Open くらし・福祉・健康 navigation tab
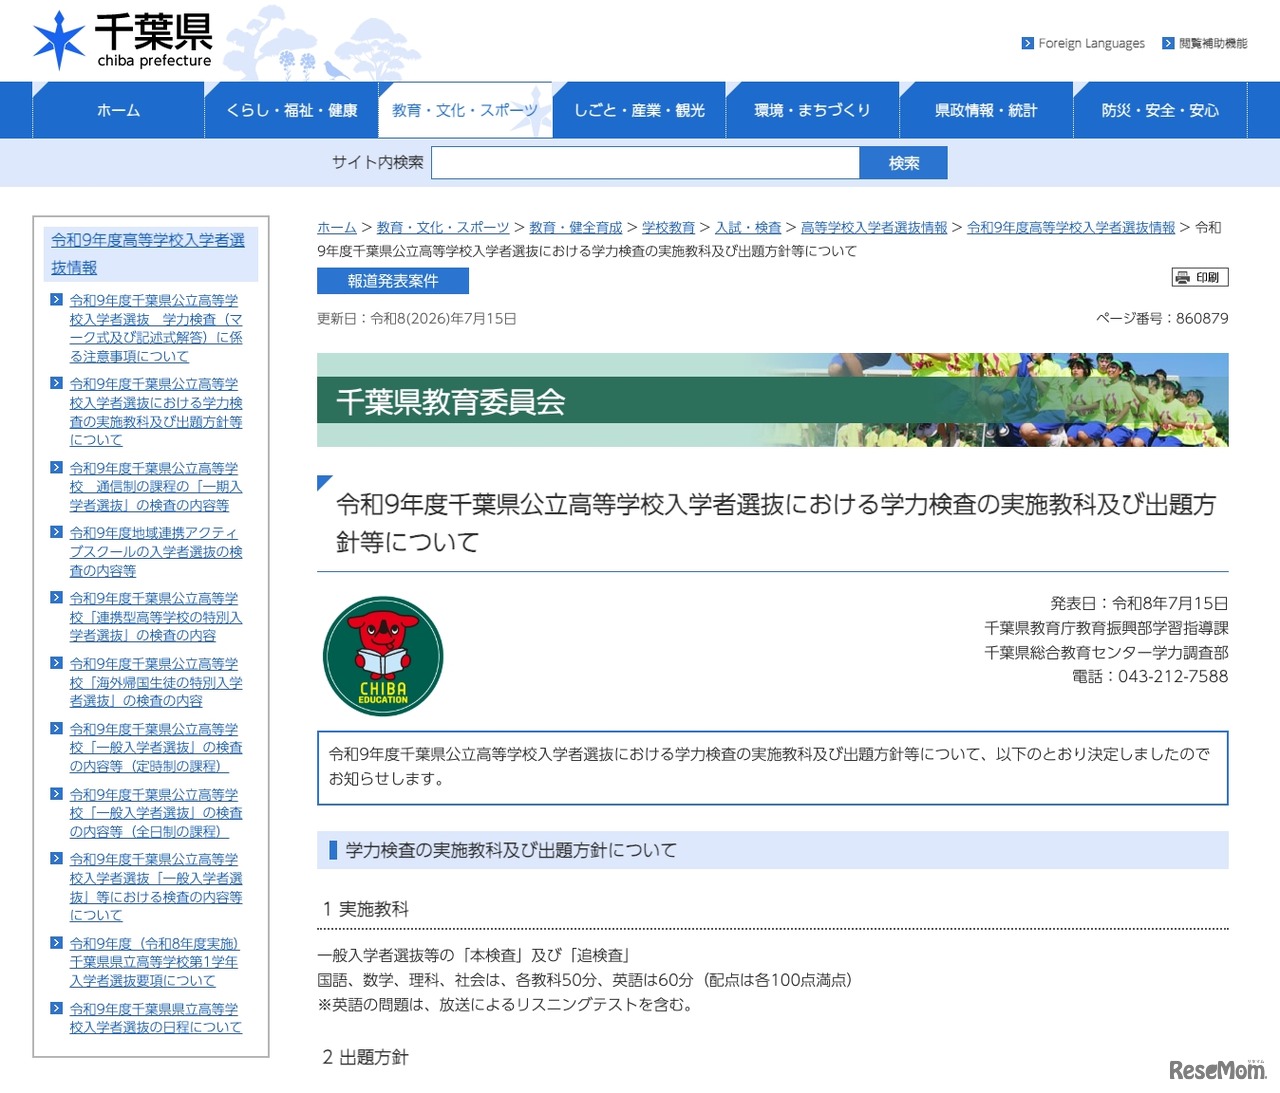Image resolution: width=1280 pixels, height=1093 pixels. tap(292, 110)
